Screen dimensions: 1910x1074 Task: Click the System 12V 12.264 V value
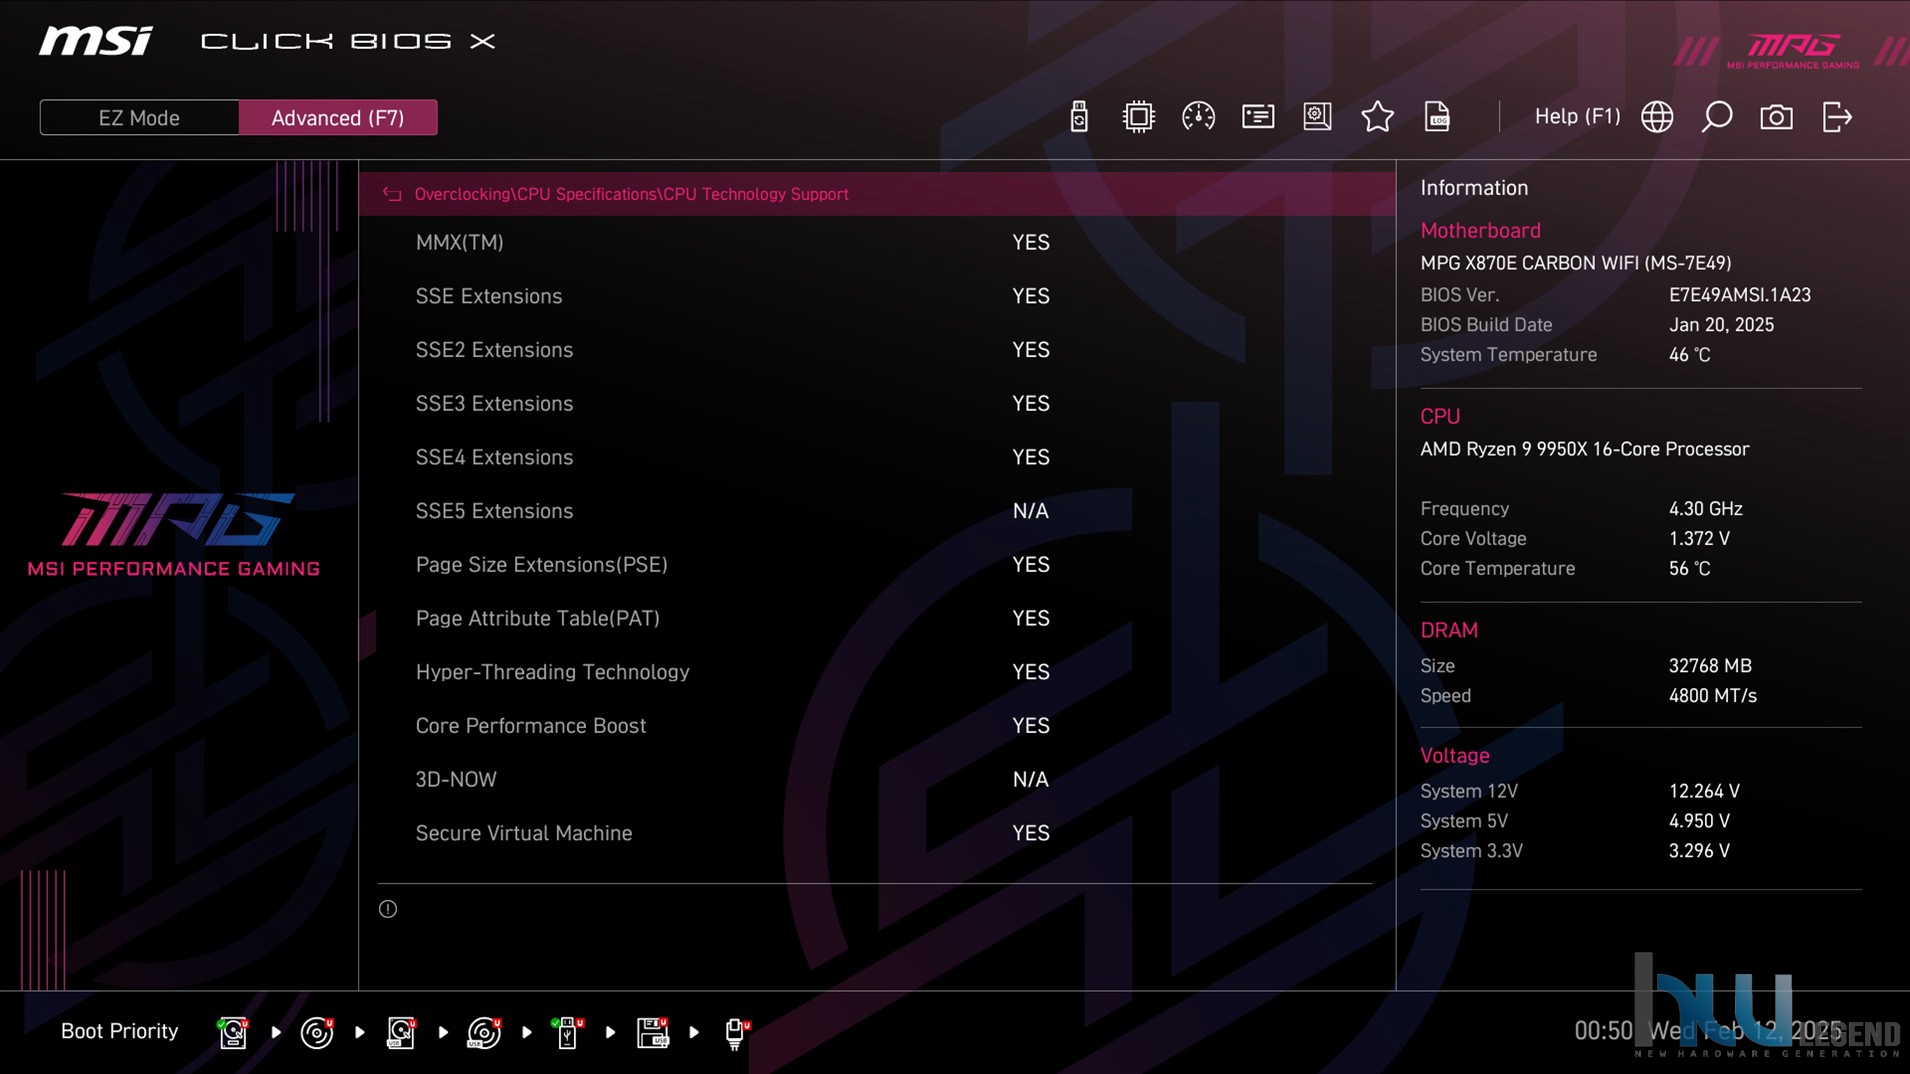point(1704,791)
